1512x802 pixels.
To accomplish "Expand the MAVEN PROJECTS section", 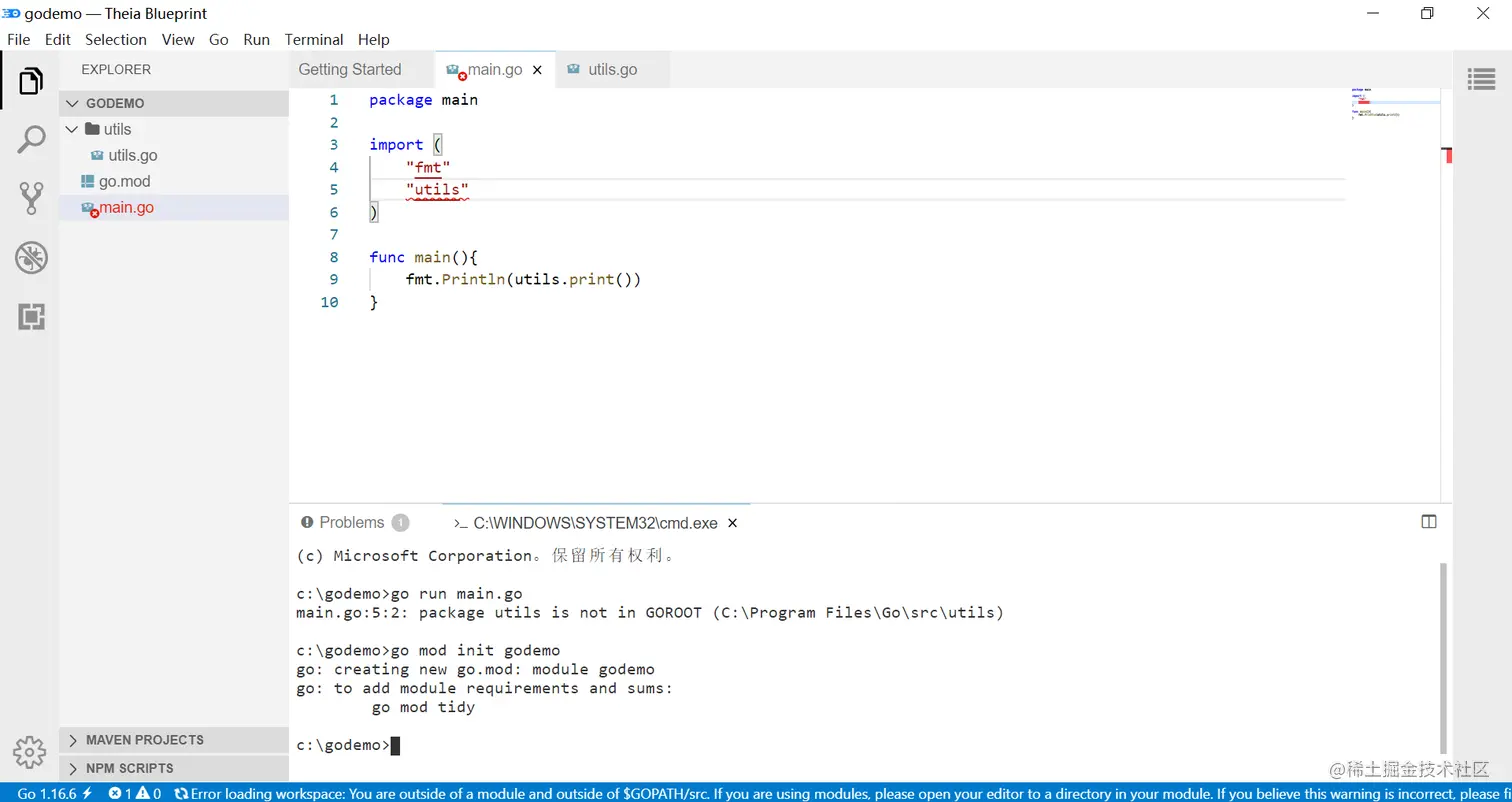I will [174, 740].
